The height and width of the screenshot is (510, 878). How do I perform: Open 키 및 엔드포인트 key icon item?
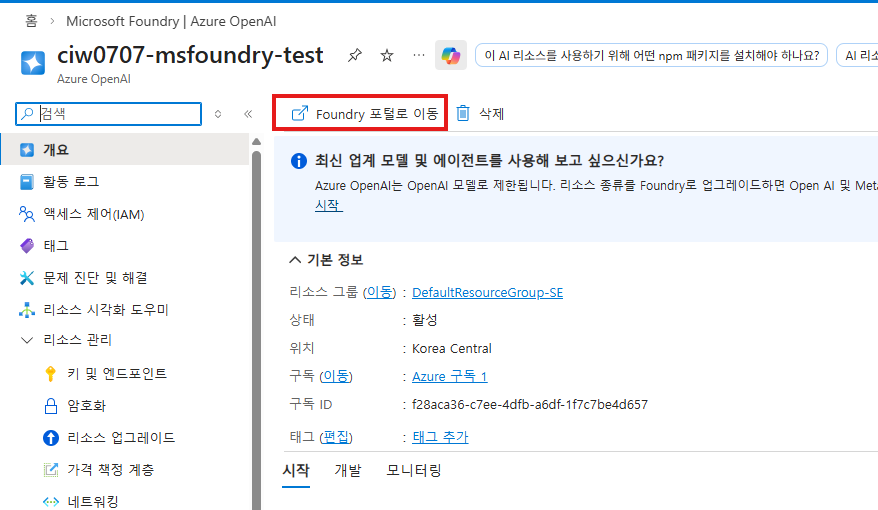coord(50,374)
